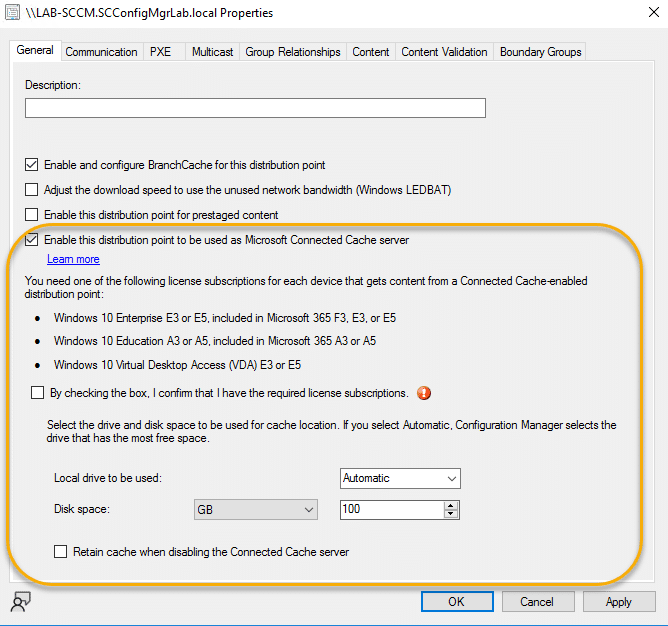Switch to the Communication tab
This screenshot has width=668, height=626.
(x=101, y=52)
